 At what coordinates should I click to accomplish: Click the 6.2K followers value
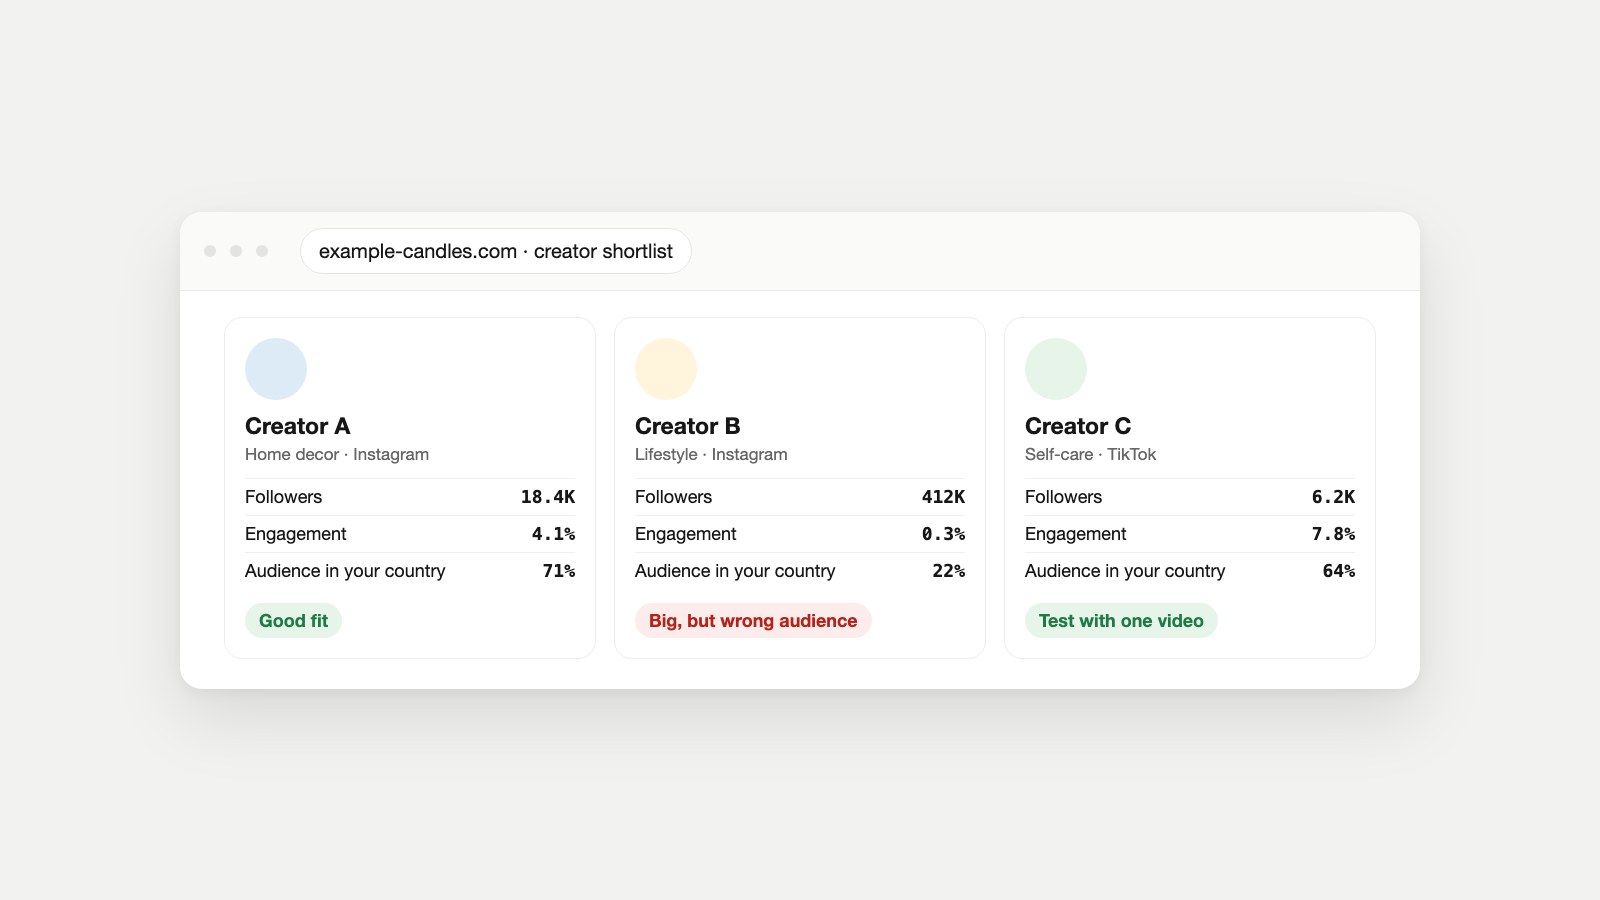(x=1333, y=497)
